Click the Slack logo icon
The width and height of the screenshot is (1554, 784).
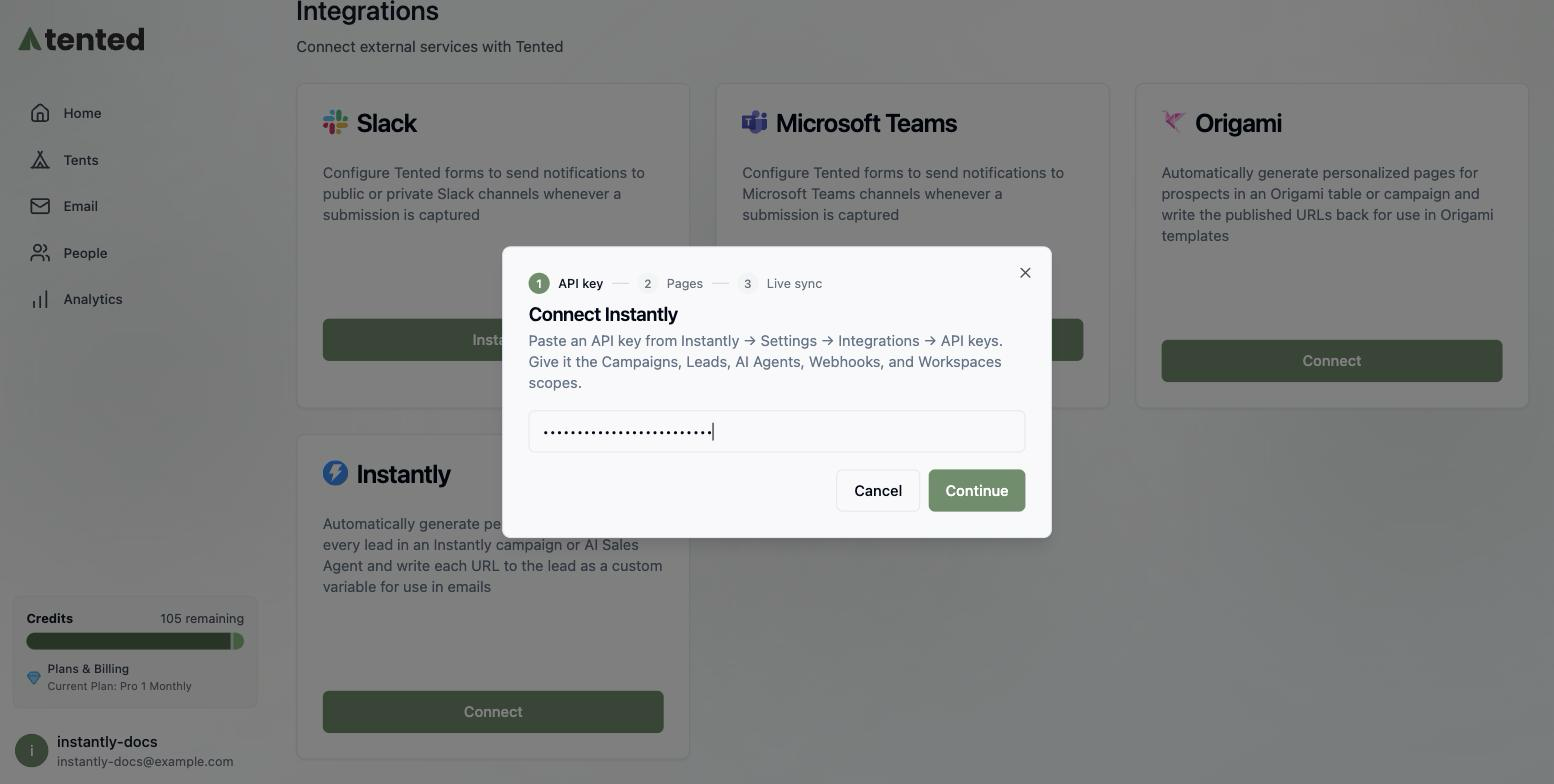coord(335,123)
